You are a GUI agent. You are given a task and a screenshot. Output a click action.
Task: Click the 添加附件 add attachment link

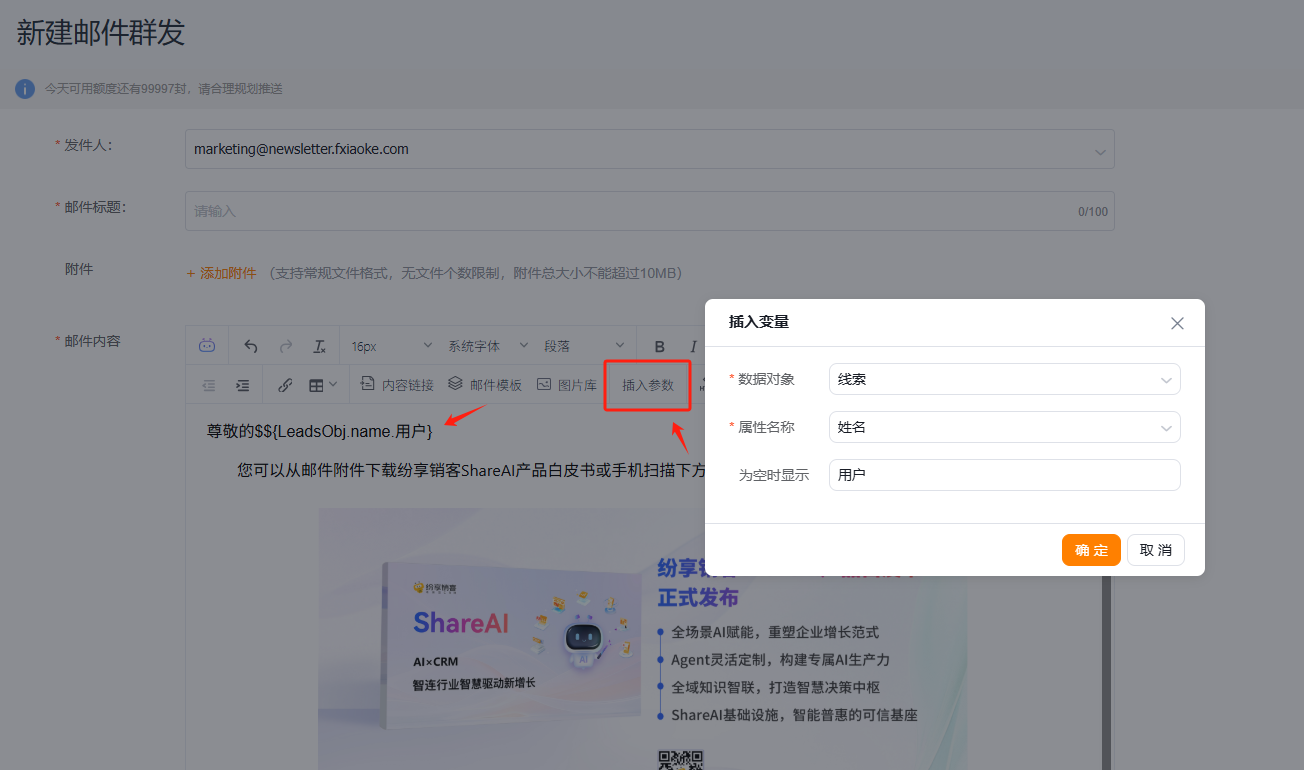pyautogui.click(x=222, y=273)
